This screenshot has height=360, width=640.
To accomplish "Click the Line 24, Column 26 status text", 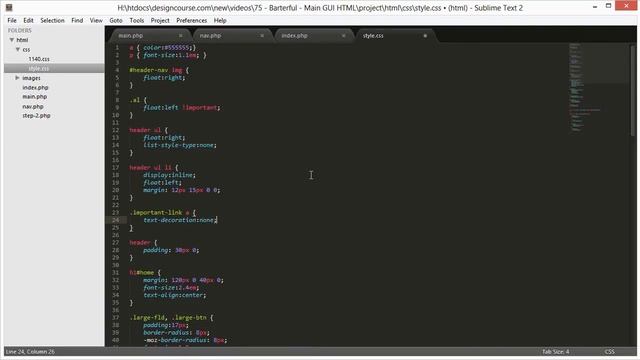I will pos(30,351).
